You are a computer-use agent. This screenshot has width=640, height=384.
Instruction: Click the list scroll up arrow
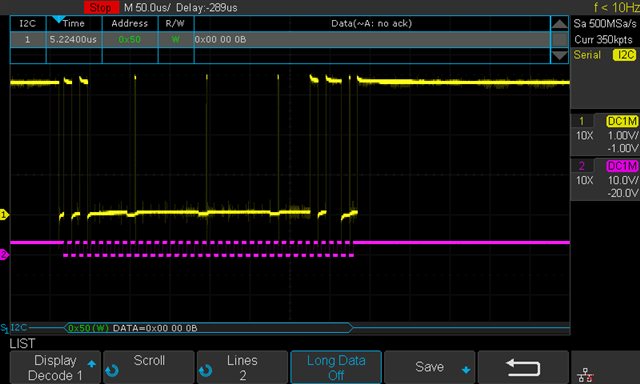pyautogui.click(x=559, y=24)
